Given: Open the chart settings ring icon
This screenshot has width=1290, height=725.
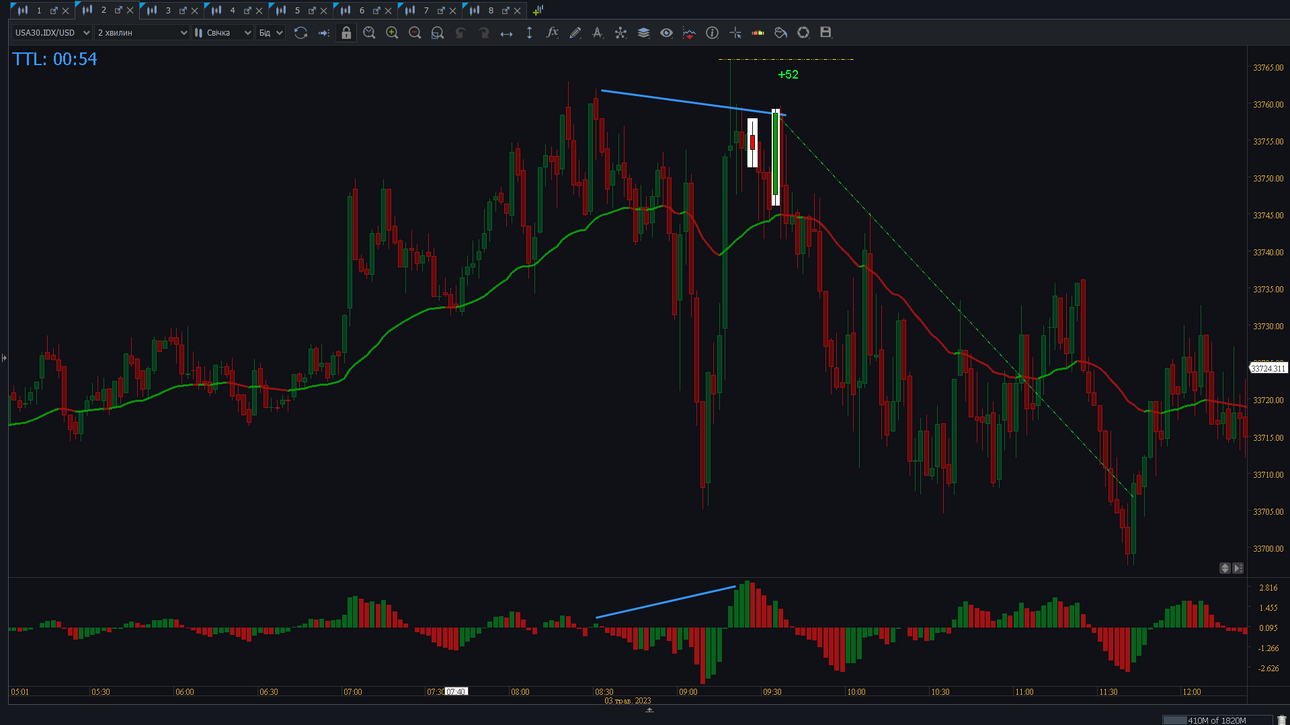Looking at the screenshot, I should coord(803,33).
